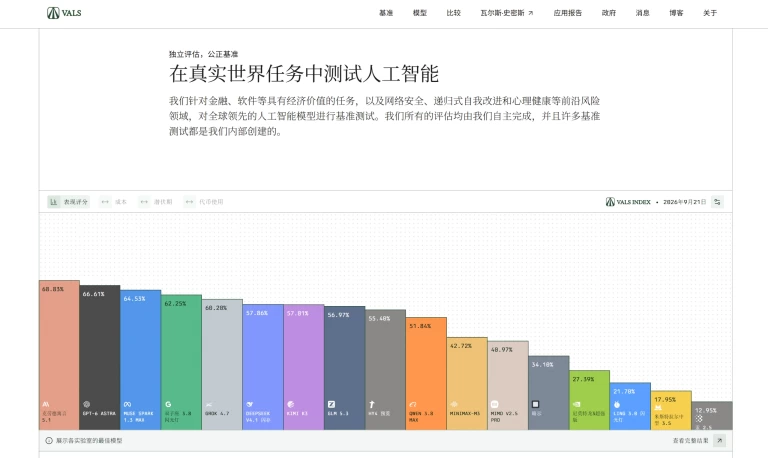The width and height of the screenshot is (768, 458).
Task: Click the arrows icon beside 成本
Action: 105,202
